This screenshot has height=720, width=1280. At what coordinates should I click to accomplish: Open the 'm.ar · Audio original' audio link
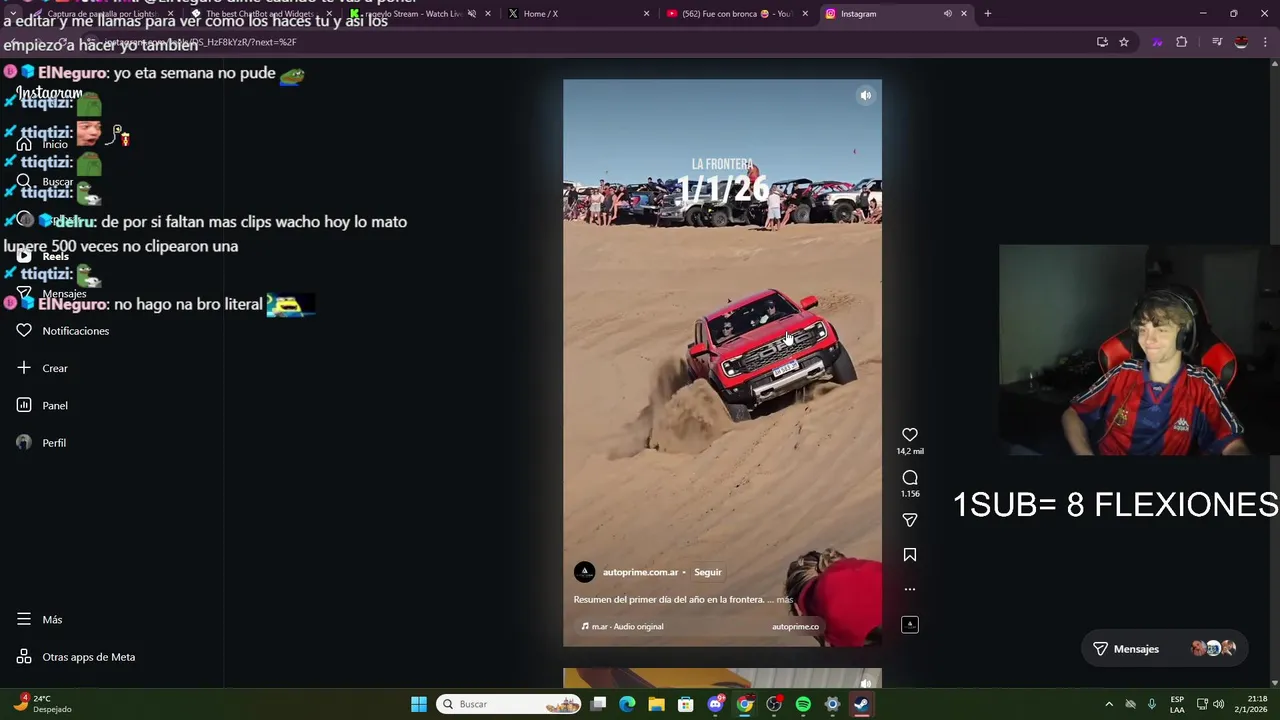pos(622,627)
